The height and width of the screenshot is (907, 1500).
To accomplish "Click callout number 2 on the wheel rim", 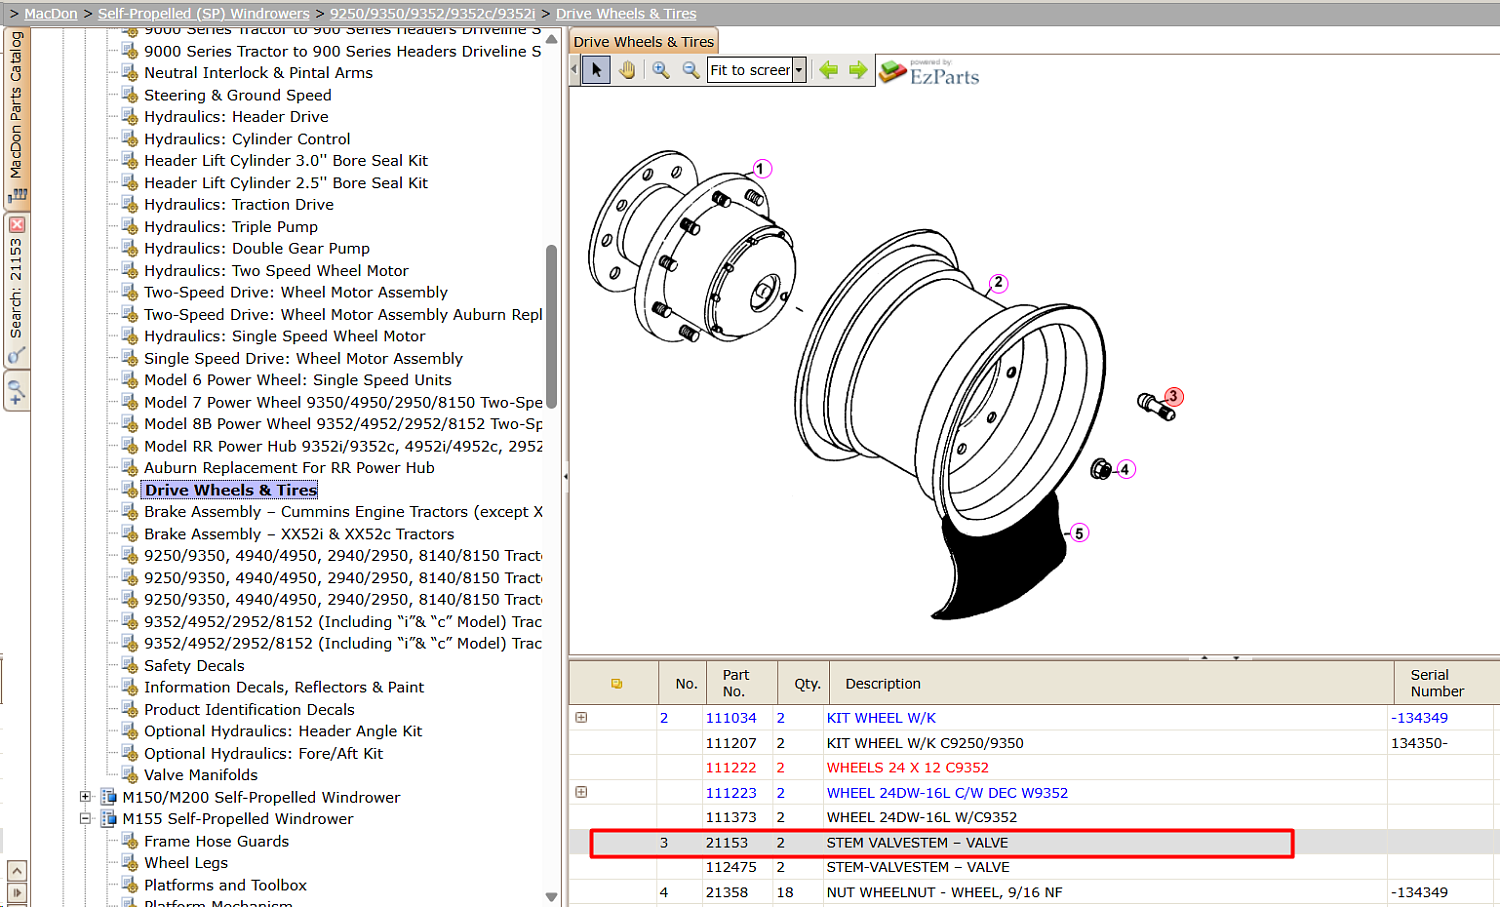I will 998,283.
